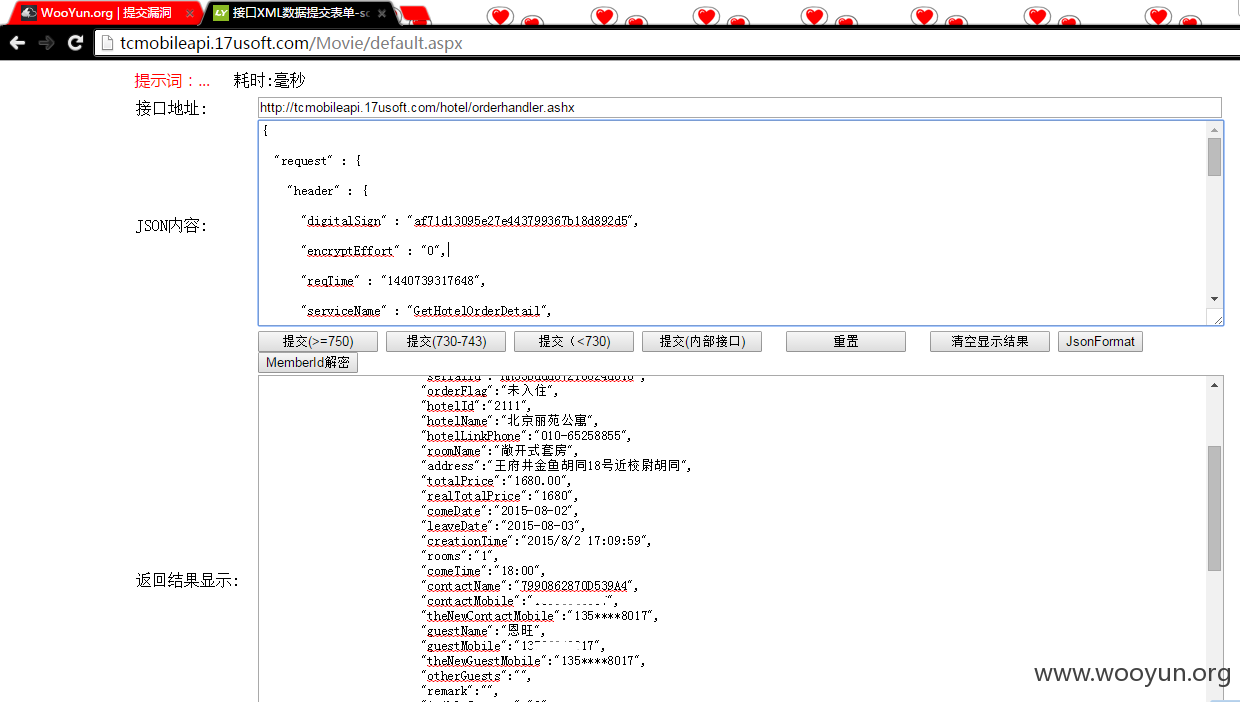Image resolution: width=1240 pixels, height=702 pixels.
Task: Click the 返回结果显示 label
Action: pos(187,580)
